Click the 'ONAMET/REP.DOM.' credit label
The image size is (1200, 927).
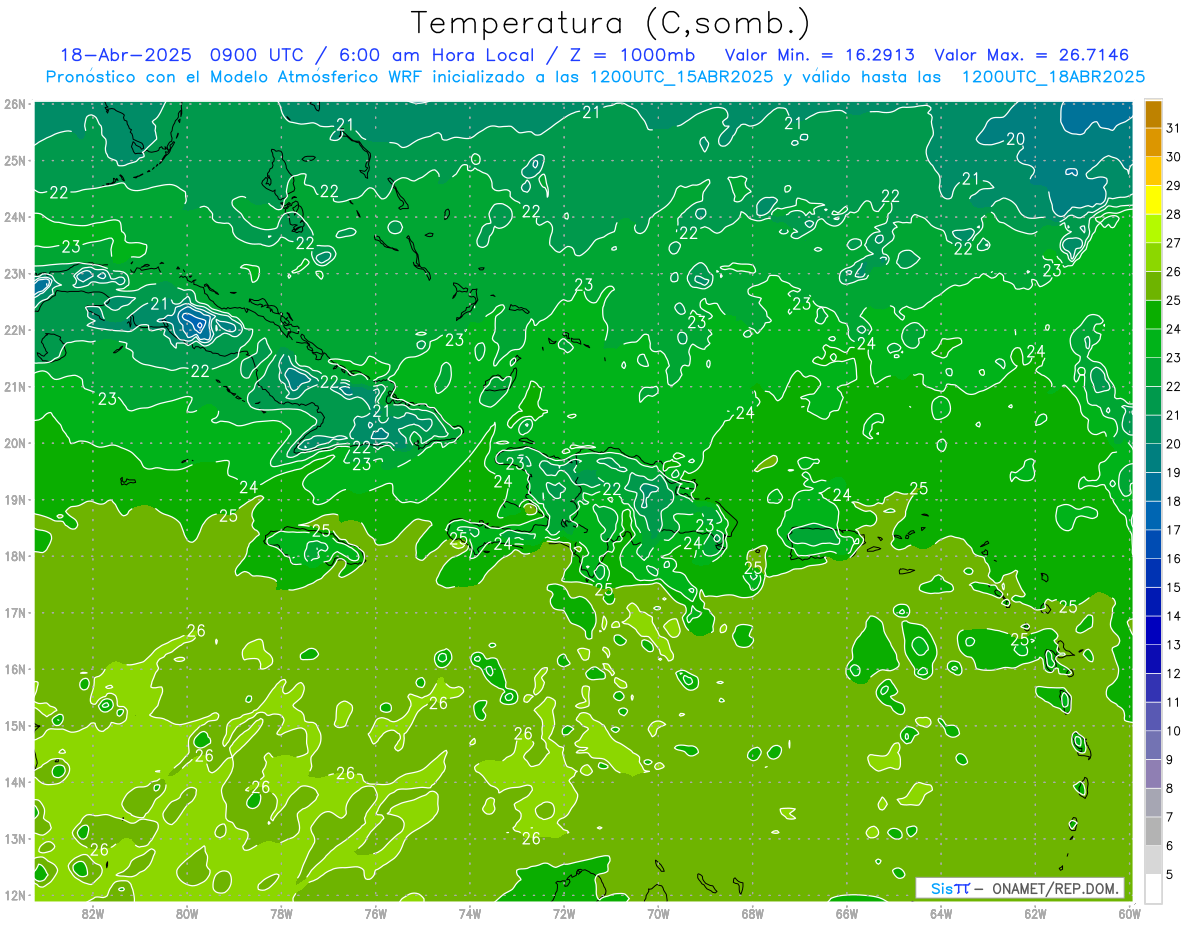(1055, 888)
